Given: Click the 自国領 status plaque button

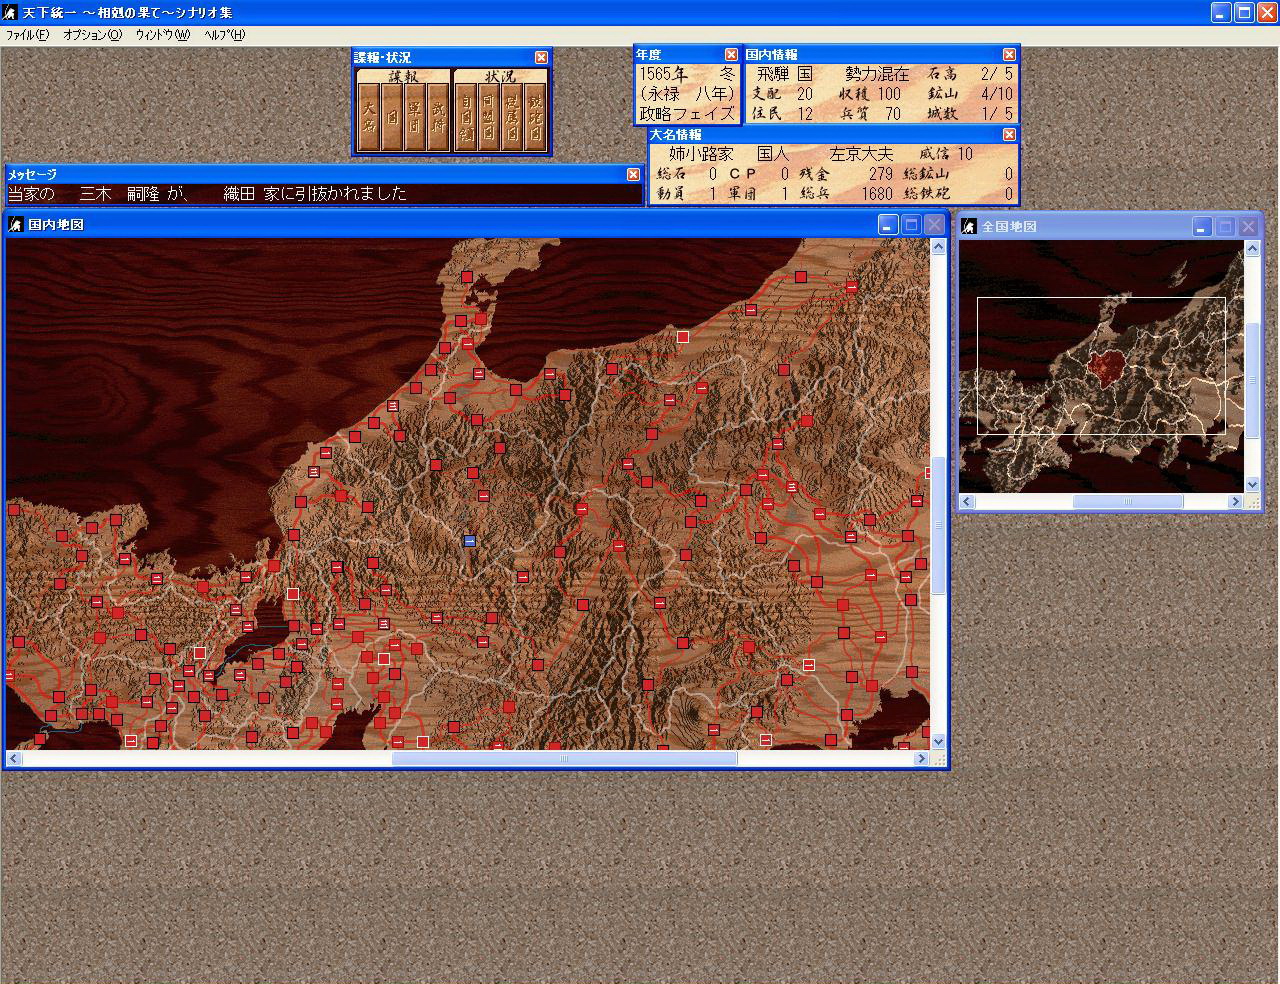Looking at the screenshot, I should (465, 117).
